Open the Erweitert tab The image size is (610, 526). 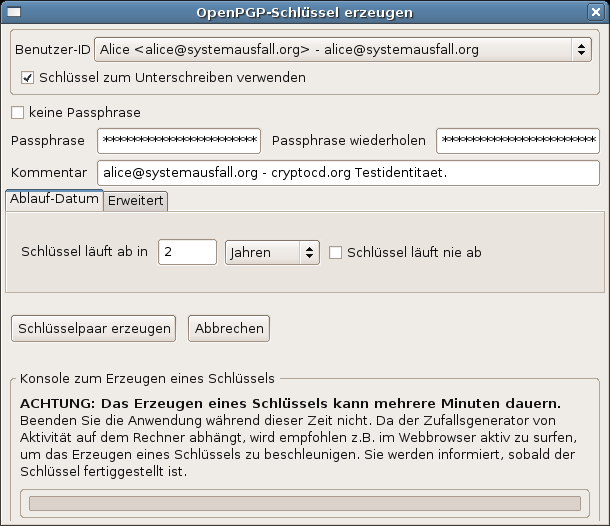tap(135, 201)
